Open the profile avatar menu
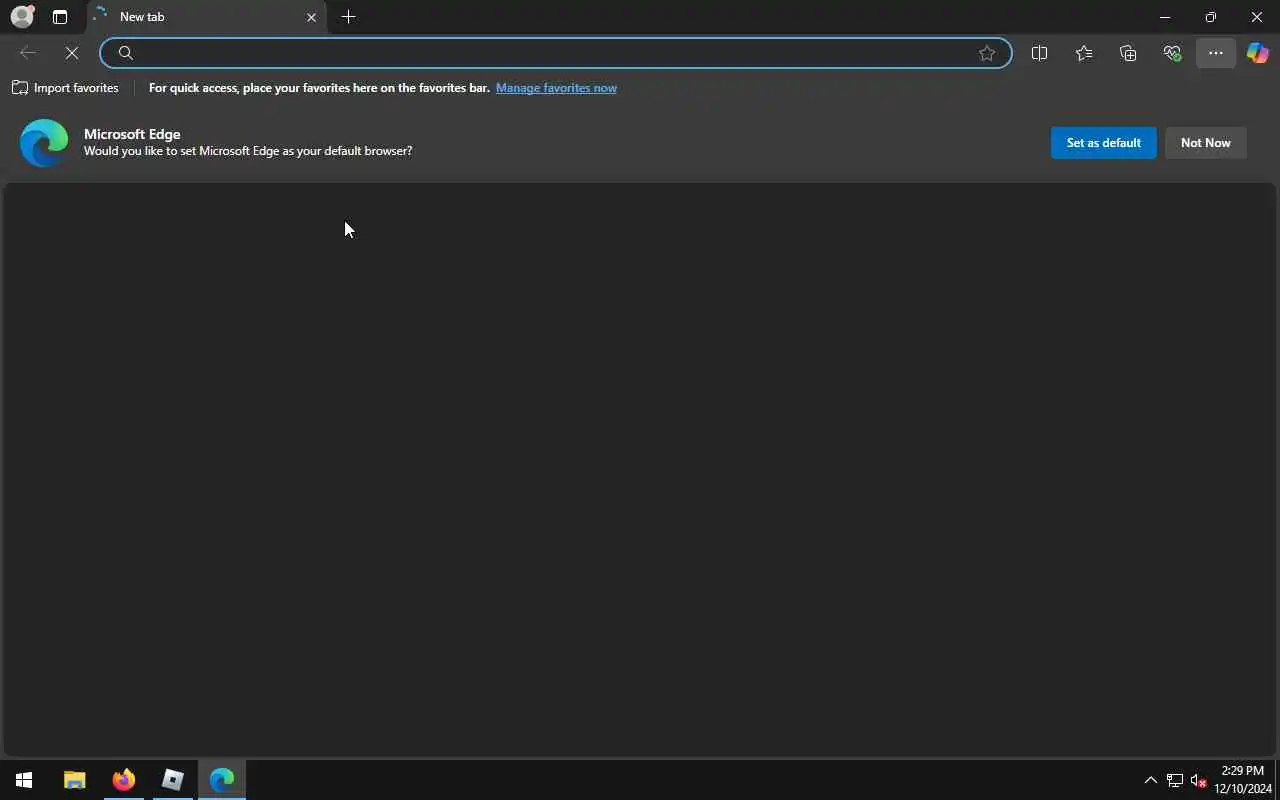 22,16
